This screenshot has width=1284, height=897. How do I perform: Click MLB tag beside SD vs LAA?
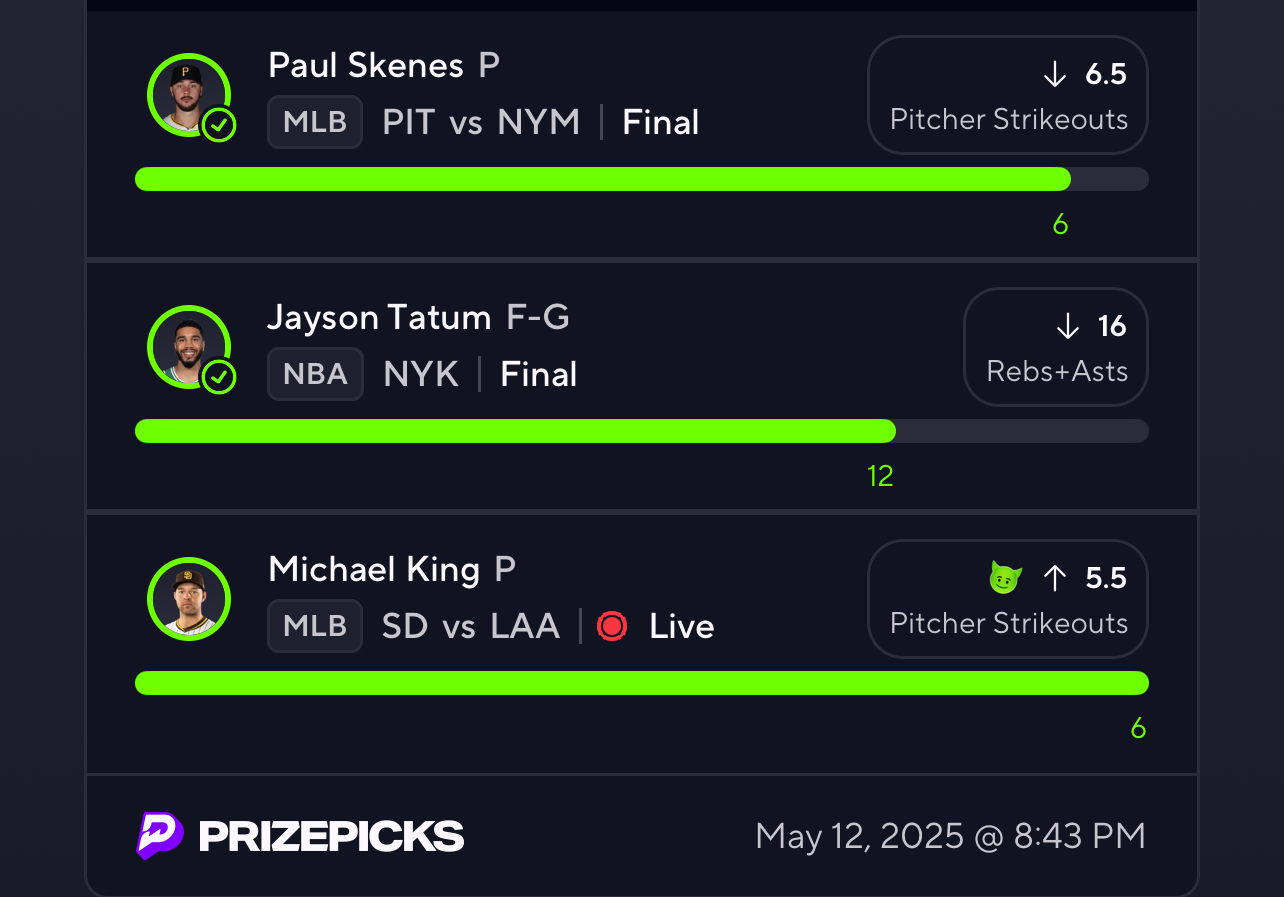[x=315, y=626]
